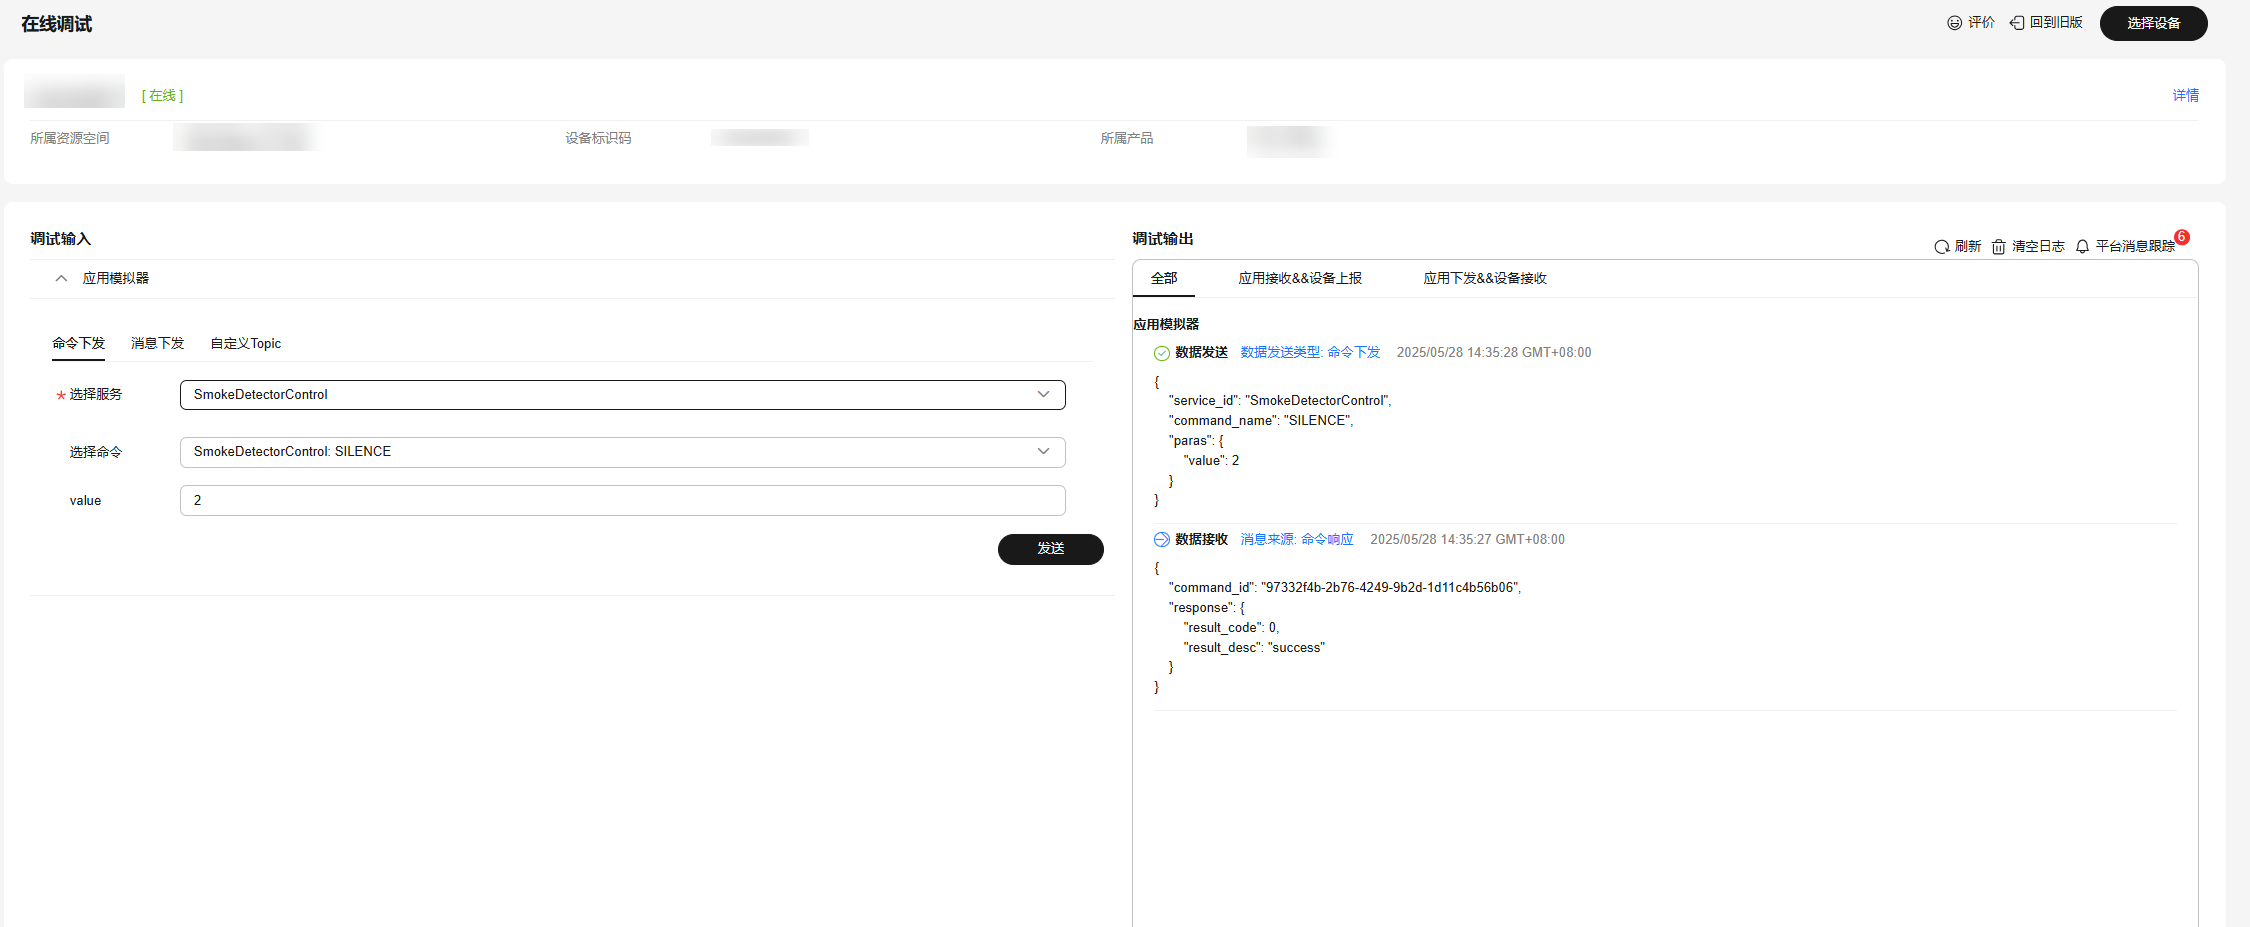Click the 调试输入 heading
This screenshot has width=2250, height=927.
[x=60, y=239]
